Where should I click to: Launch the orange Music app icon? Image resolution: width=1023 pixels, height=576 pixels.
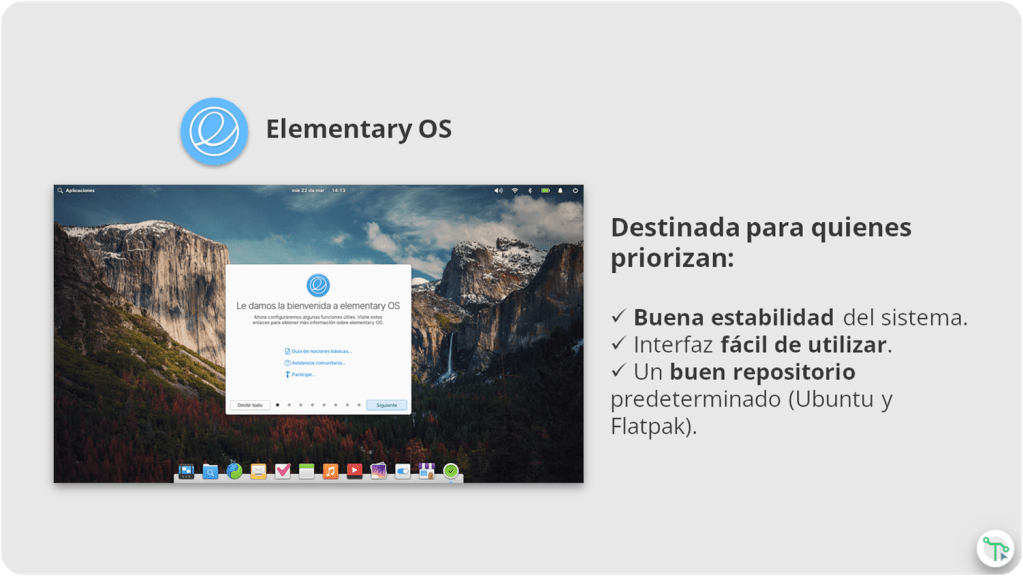pyautogui.click(x=331, y=471)
